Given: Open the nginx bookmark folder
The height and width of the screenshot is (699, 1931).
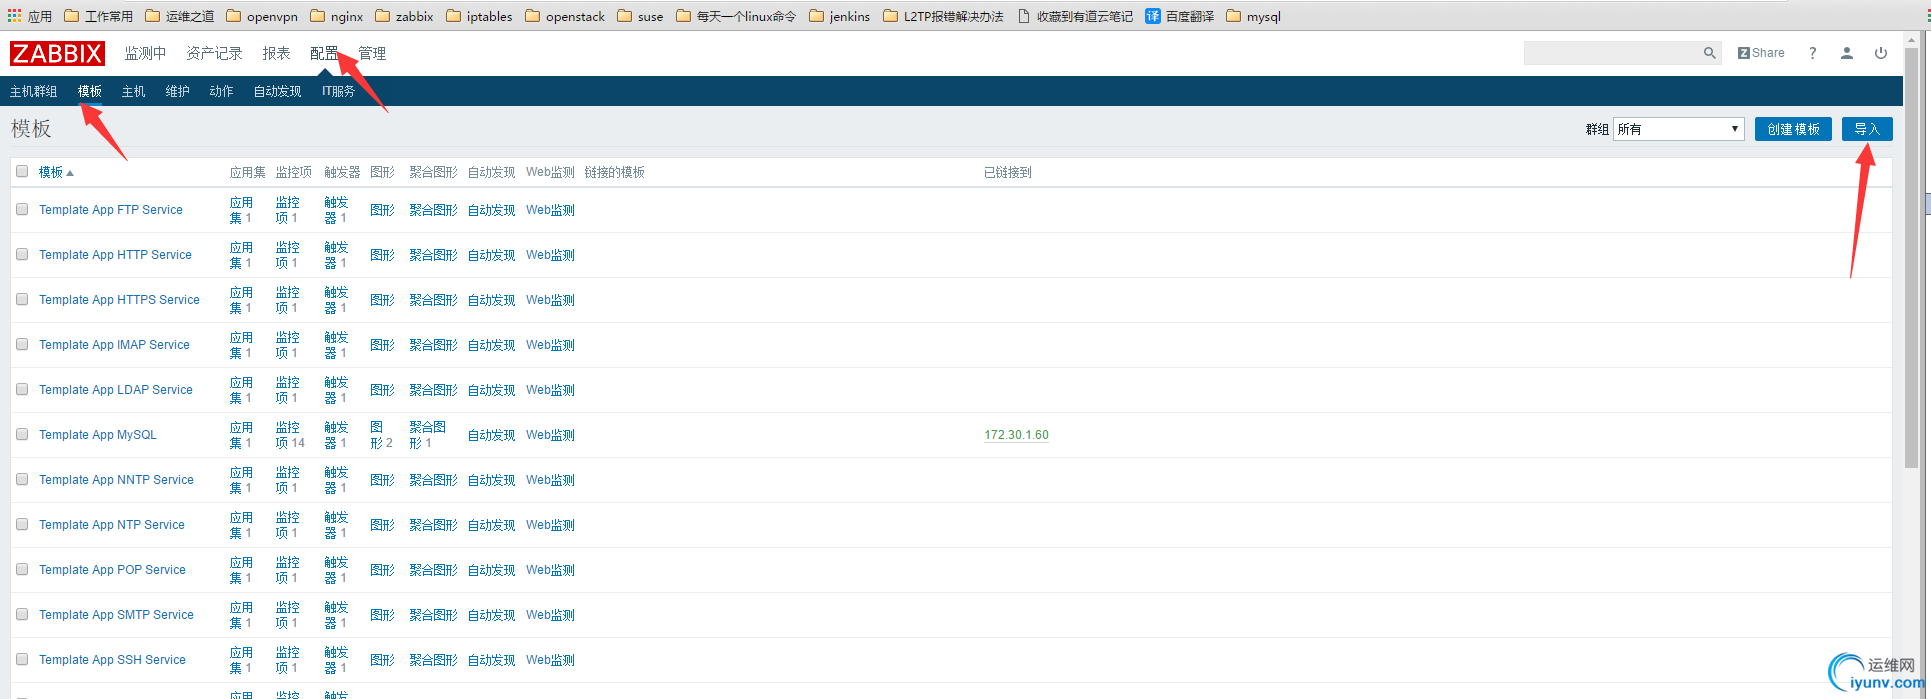Looking at the screenshot, I should click(x=337, y=16).
